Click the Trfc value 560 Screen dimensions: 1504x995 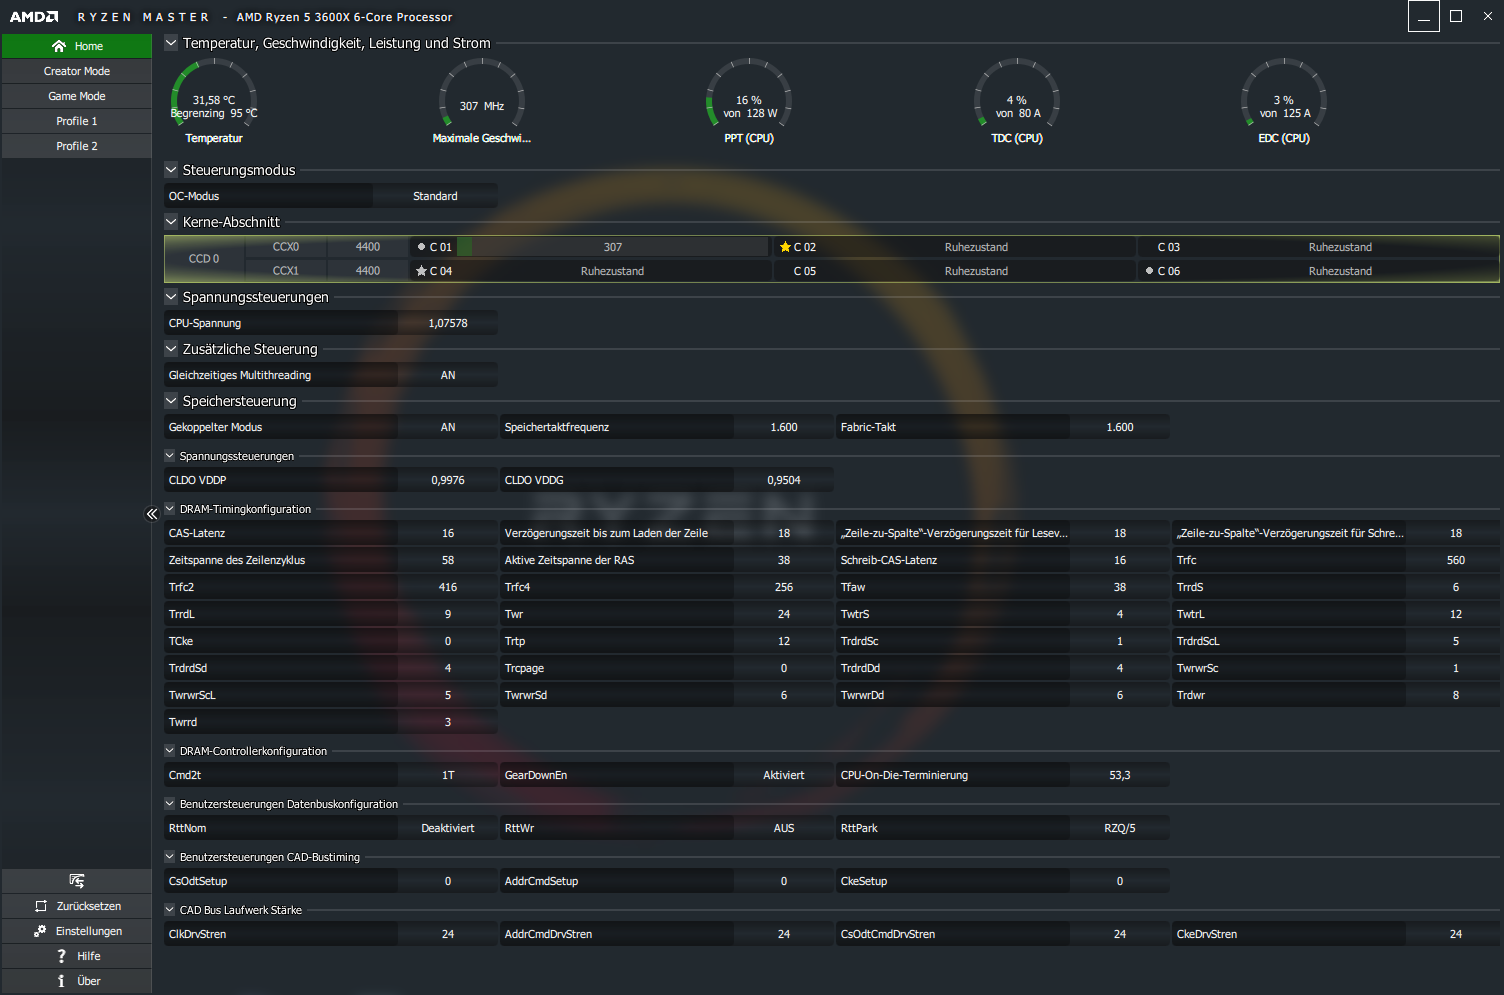[1456, 560]
